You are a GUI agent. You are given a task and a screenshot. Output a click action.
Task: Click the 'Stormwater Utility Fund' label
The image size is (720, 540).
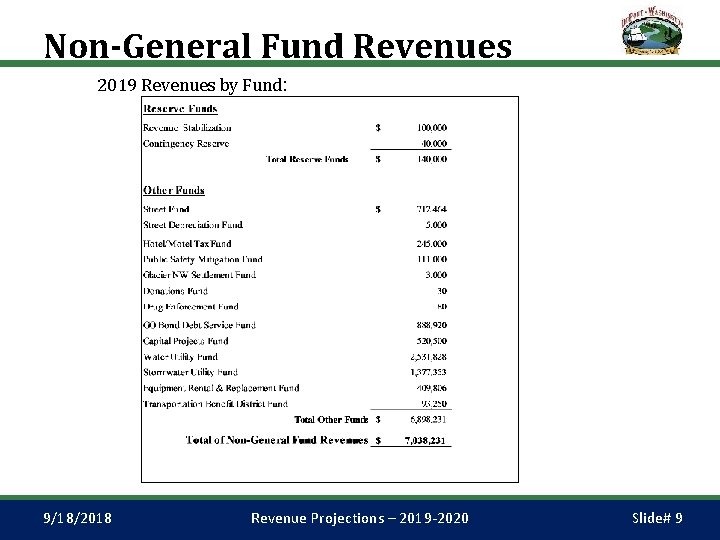coord(191,372)
